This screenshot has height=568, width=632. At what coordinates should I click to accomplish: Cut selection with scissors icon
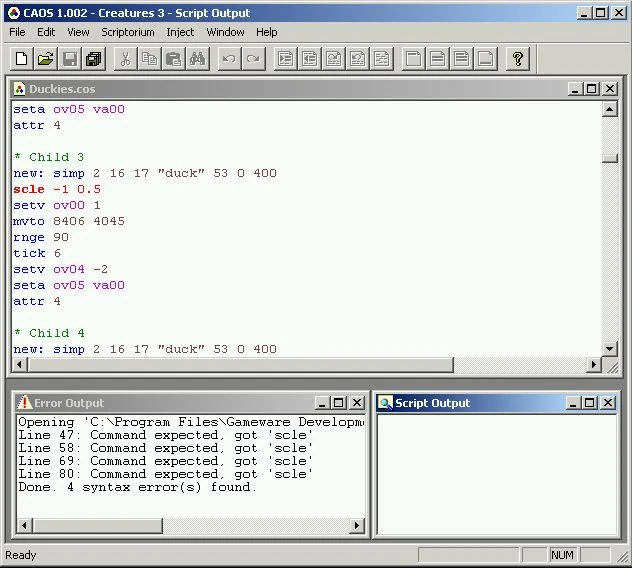125,59
